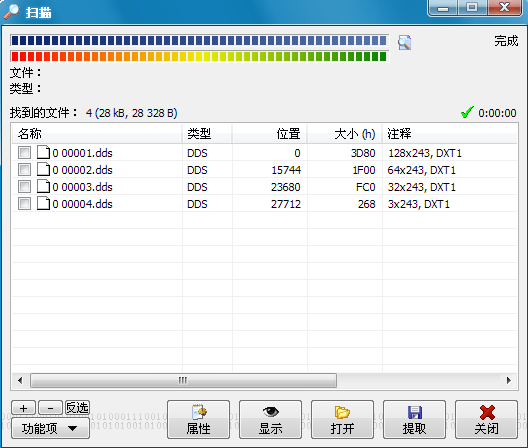Open properties with the 属性 button
The height and width of the screenshot is (448, 528).
198,419
